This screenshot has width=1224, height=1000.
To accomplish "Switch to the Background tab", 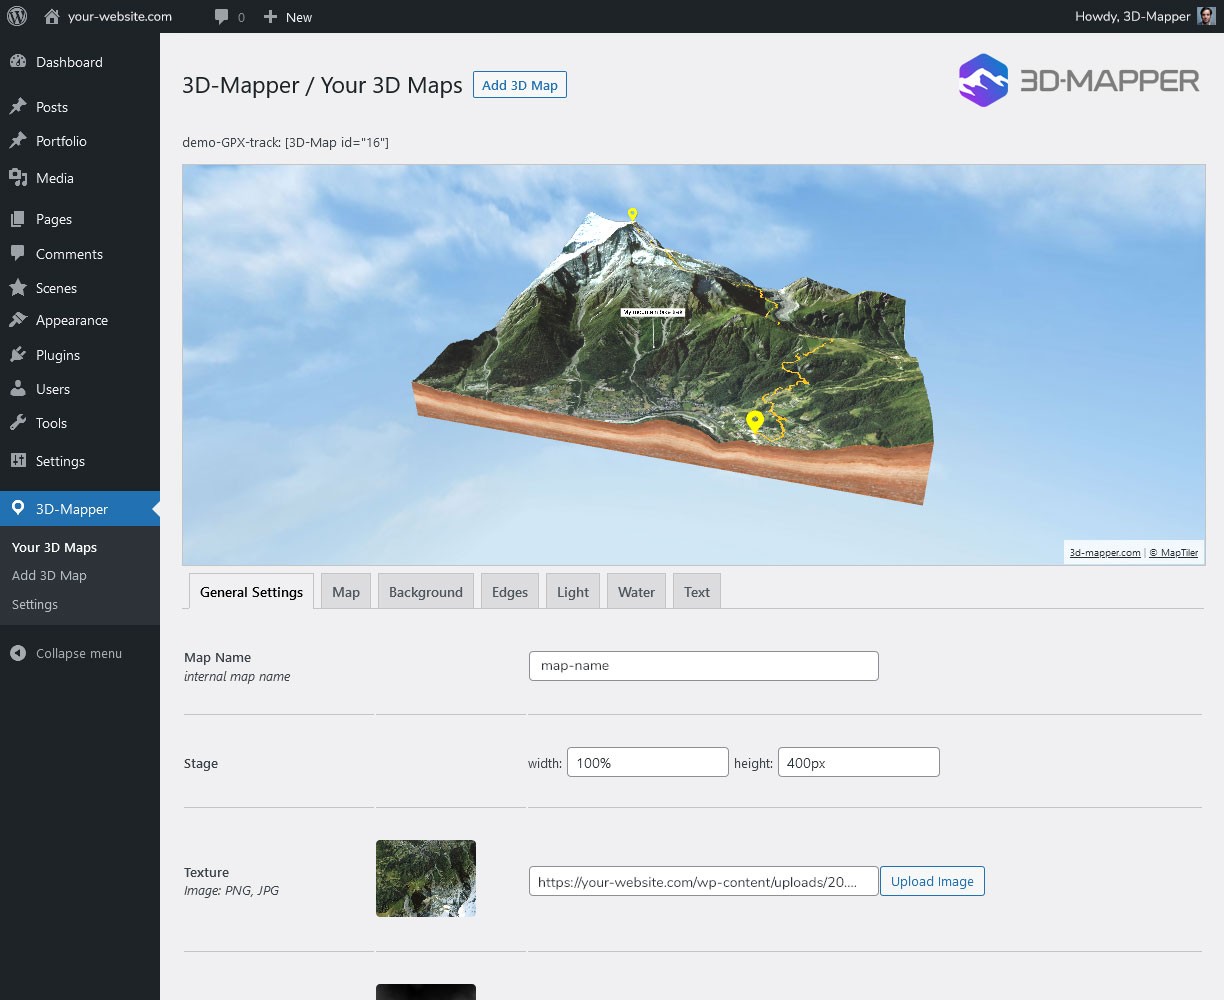I will [426, 591].
